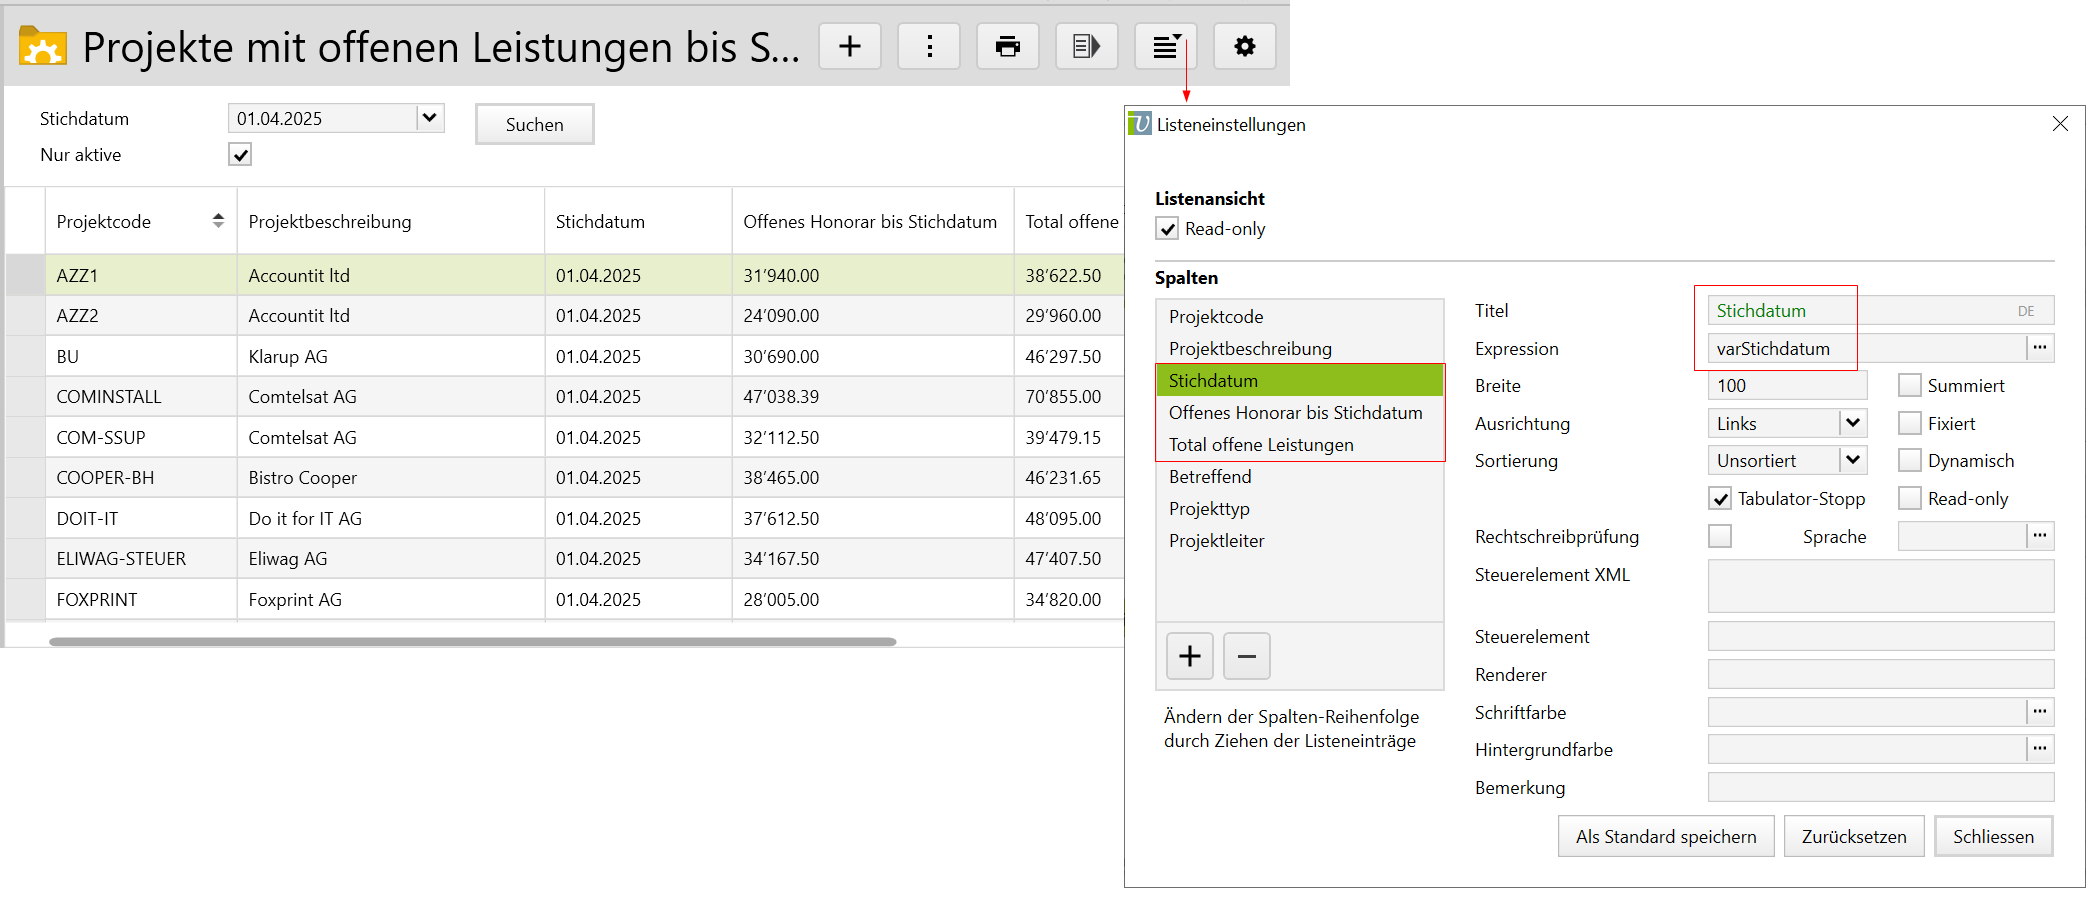Add a column with the plus button
2089x904 pixels.
1189,656
